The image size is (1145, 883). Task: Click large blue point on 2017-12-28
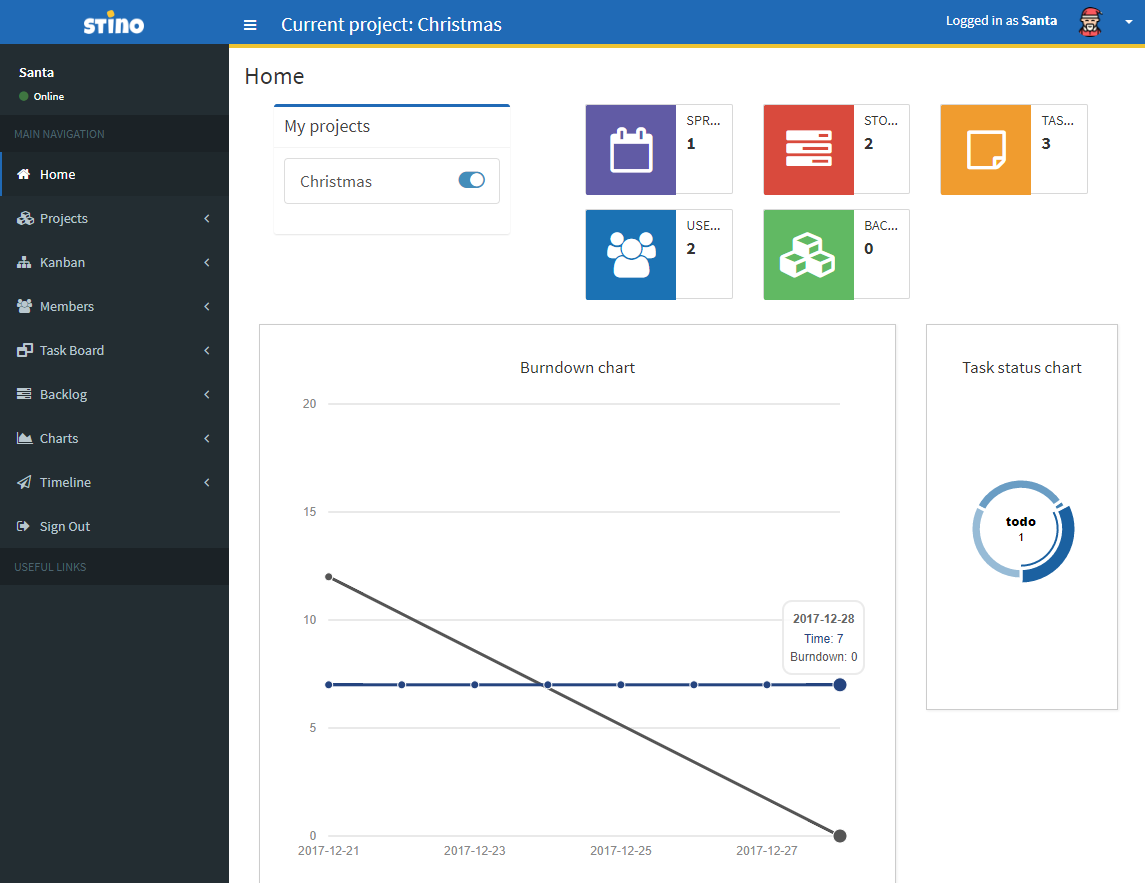(840, 684)
